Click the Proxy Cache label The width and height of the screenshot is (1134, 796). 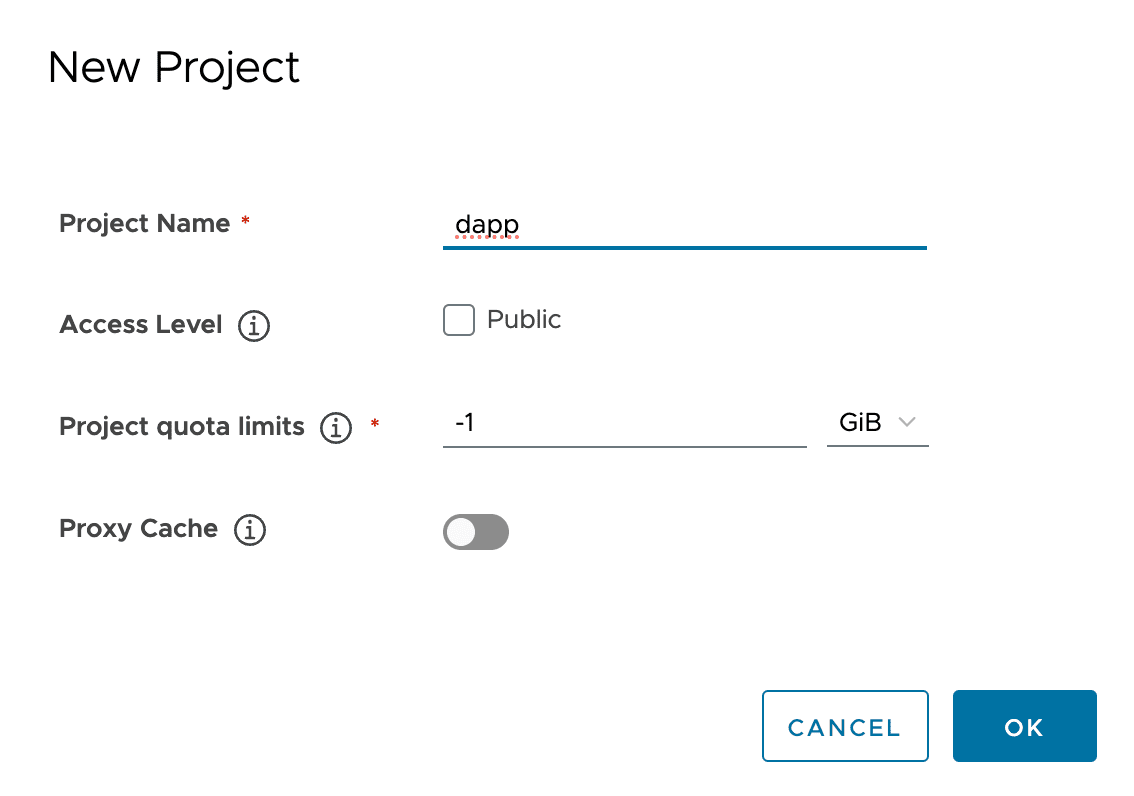(139, 529)
